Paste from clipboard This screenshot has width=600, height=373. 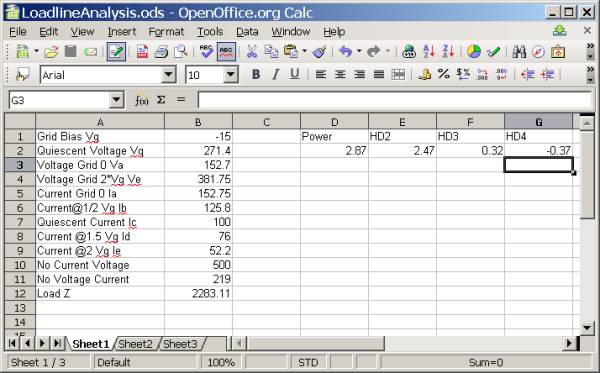[291, 51]
